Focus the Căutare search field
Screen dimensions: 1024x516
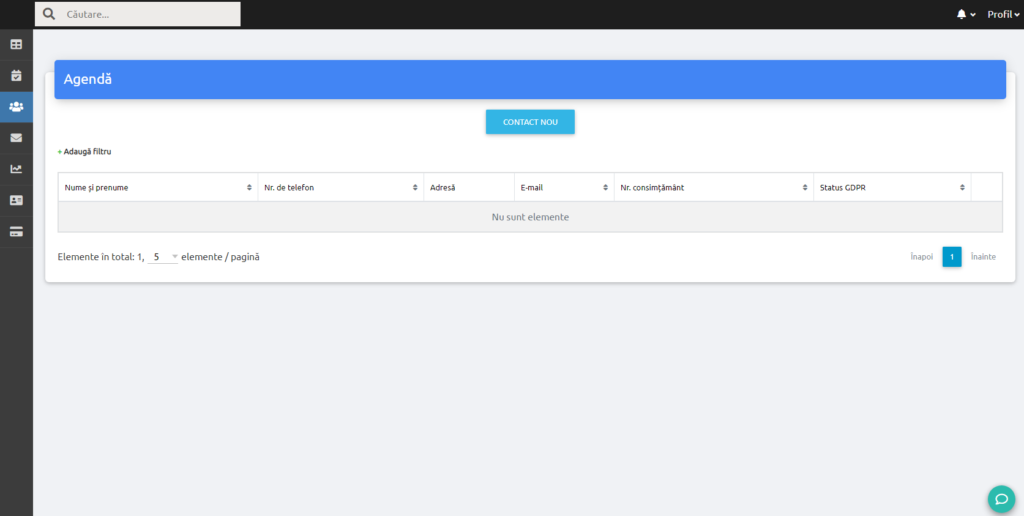coord(138,14)
